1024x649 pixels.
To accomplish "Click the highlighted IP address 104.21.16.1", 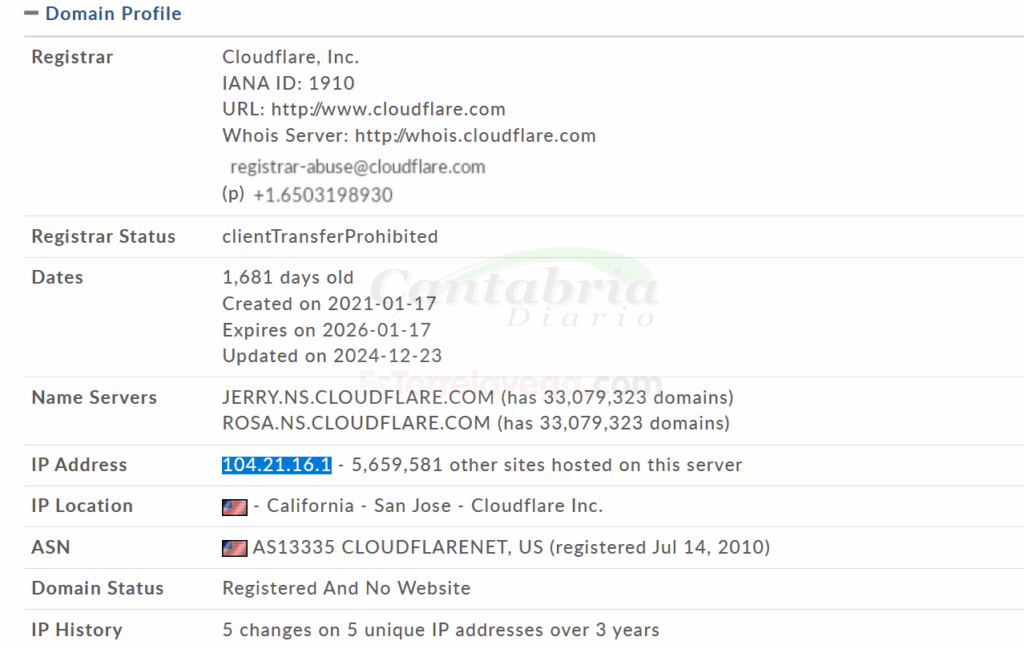I will [x=276, y=465].
